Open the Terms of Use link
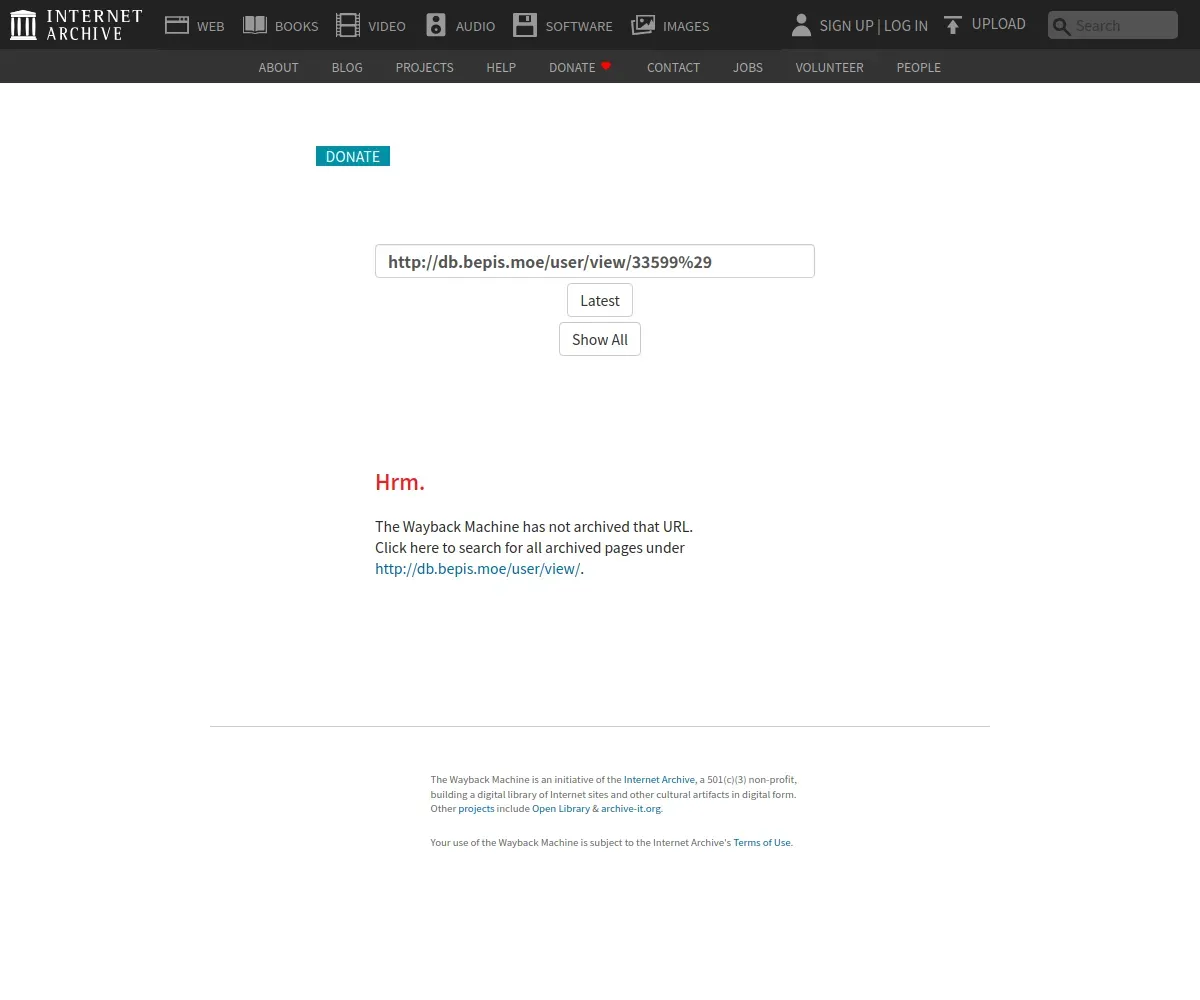The image size is (1200, 1000). (x=762, y=842)
